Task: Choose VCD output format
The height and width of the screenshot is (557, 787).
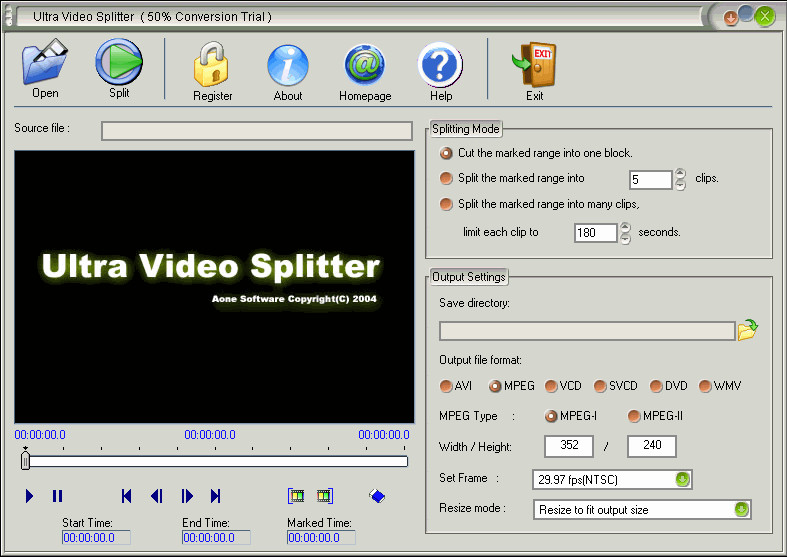Action: (551, 386)
